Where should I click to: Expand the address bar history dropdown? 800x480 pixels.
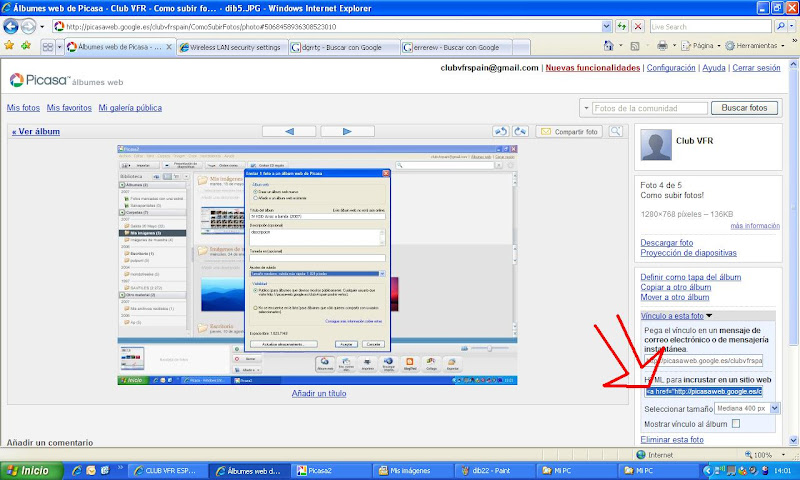click(x=606, y=27)
